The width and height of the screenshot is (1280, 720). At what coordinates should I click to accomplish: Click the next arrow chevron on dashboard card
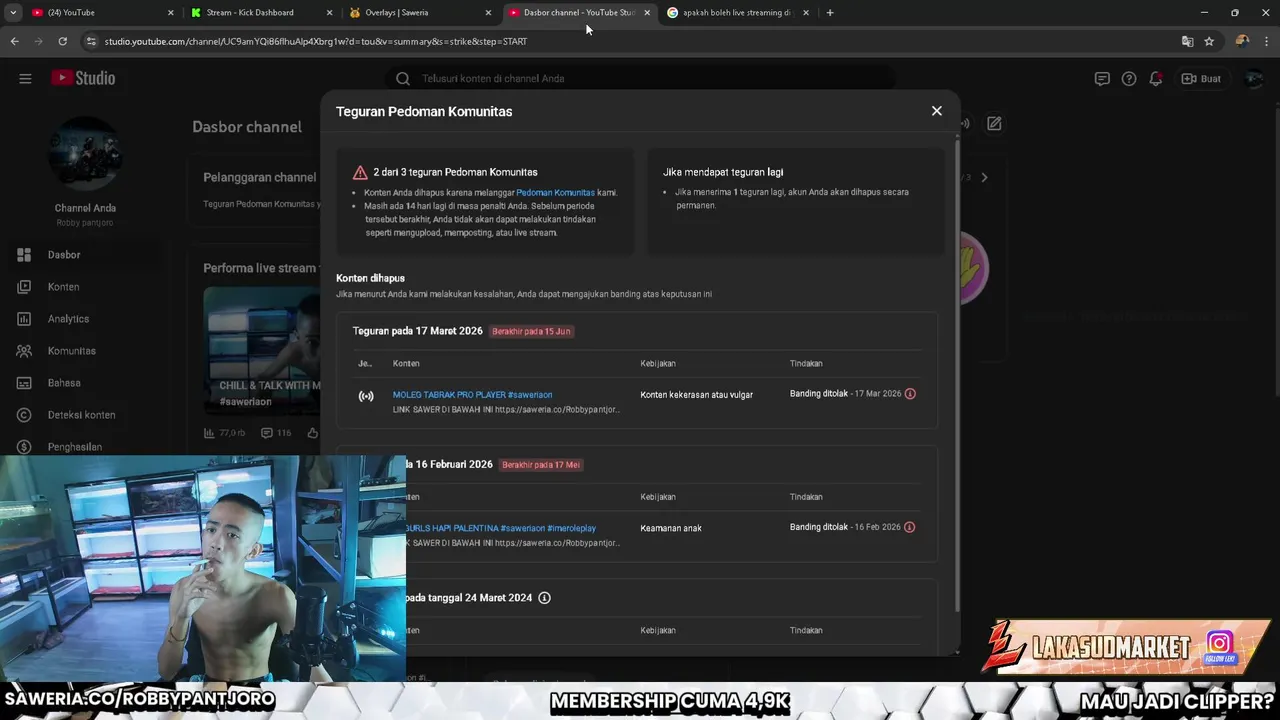(984, 177)
